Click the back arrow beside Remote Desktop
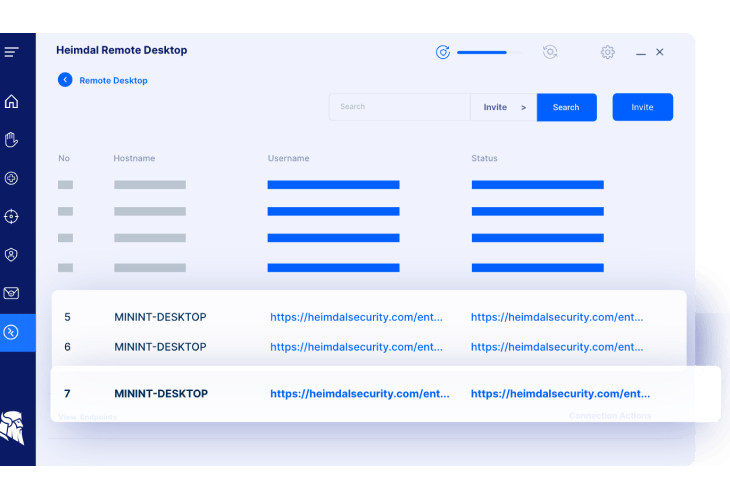Image resolution: width=730 pixels, height=500 pixels. (x=65, y=80)
